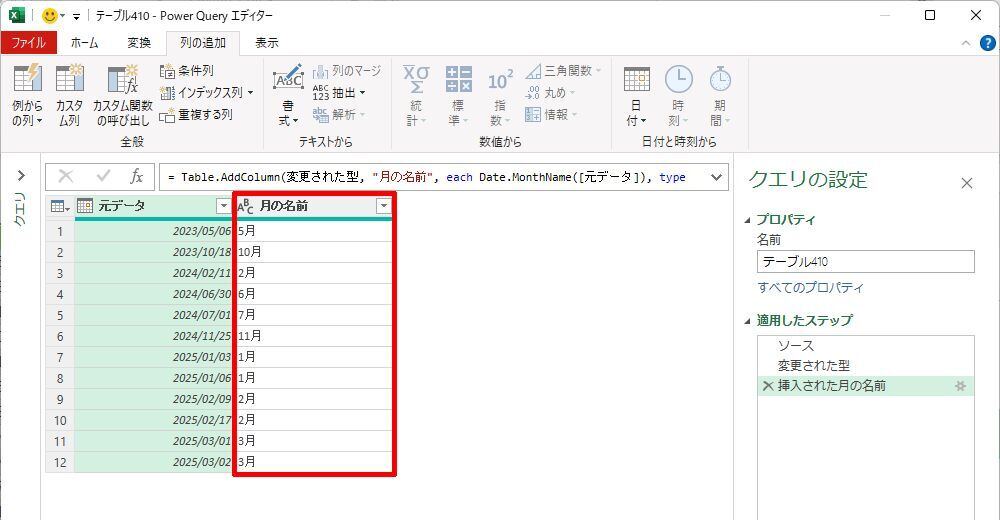Open Trigonometry (三角関数) menu
The width and height of the screenshot is (1000, 520).
pos(564,71)
